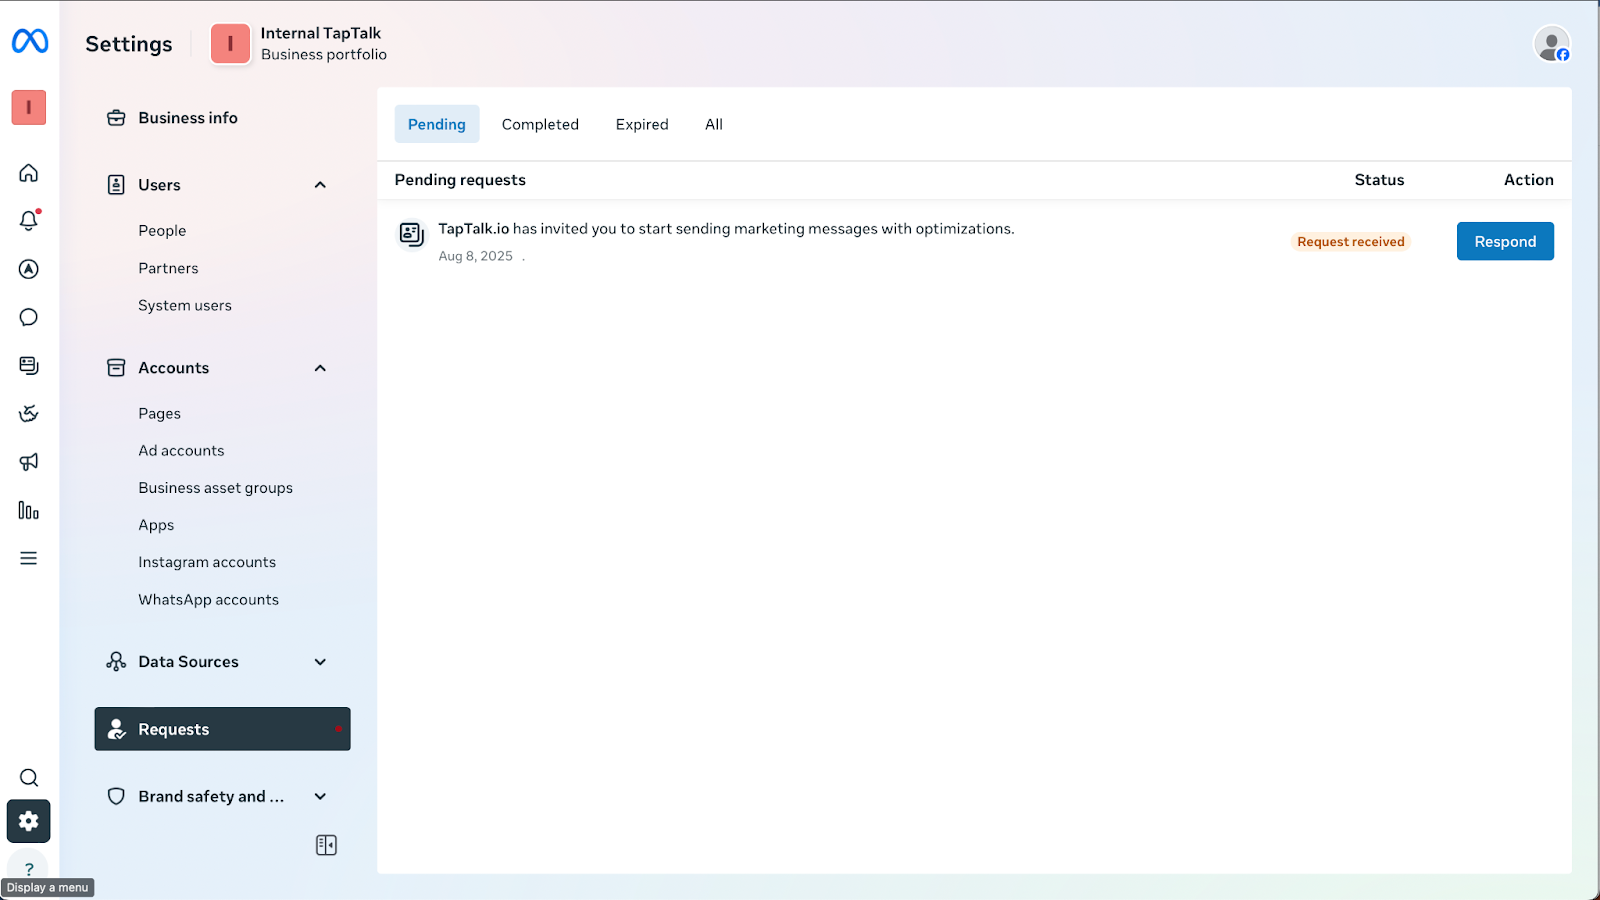Open System users settings
1600x900 pixels.
tap(185, 306)
